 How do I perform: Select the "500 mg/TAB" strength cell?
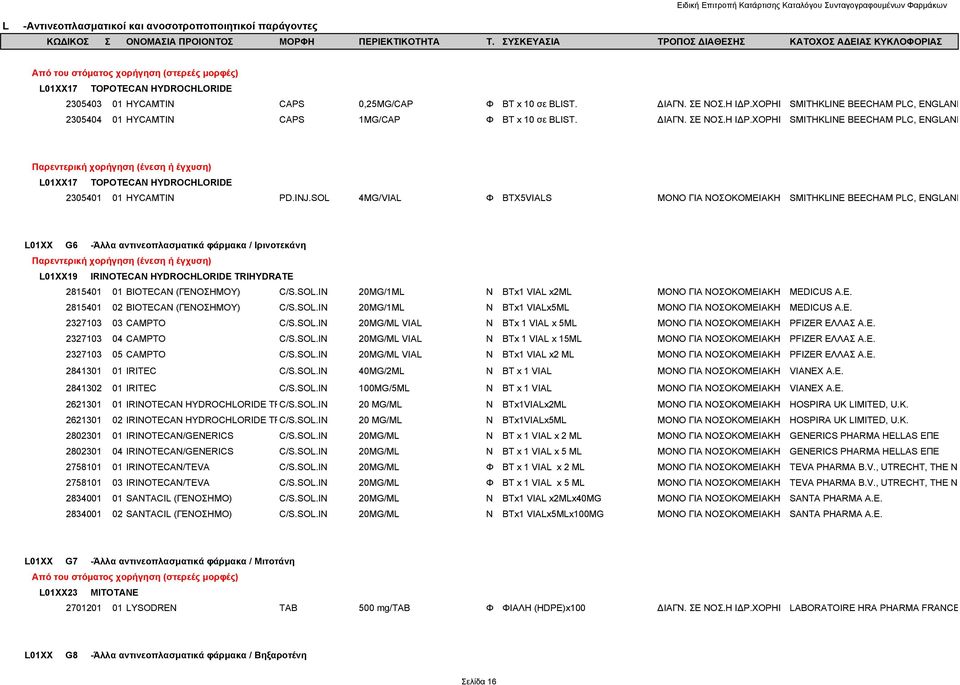[x=384, y=608]
